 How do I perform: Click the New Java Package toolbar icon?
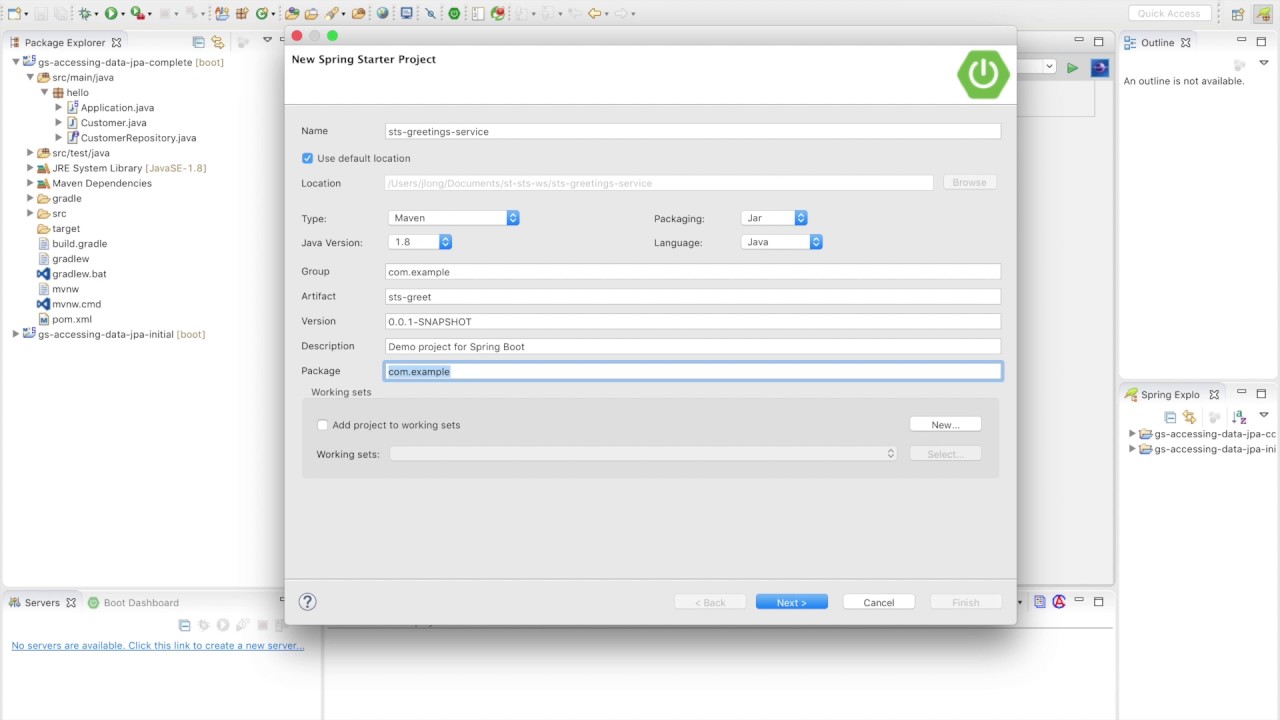(241, 14)
